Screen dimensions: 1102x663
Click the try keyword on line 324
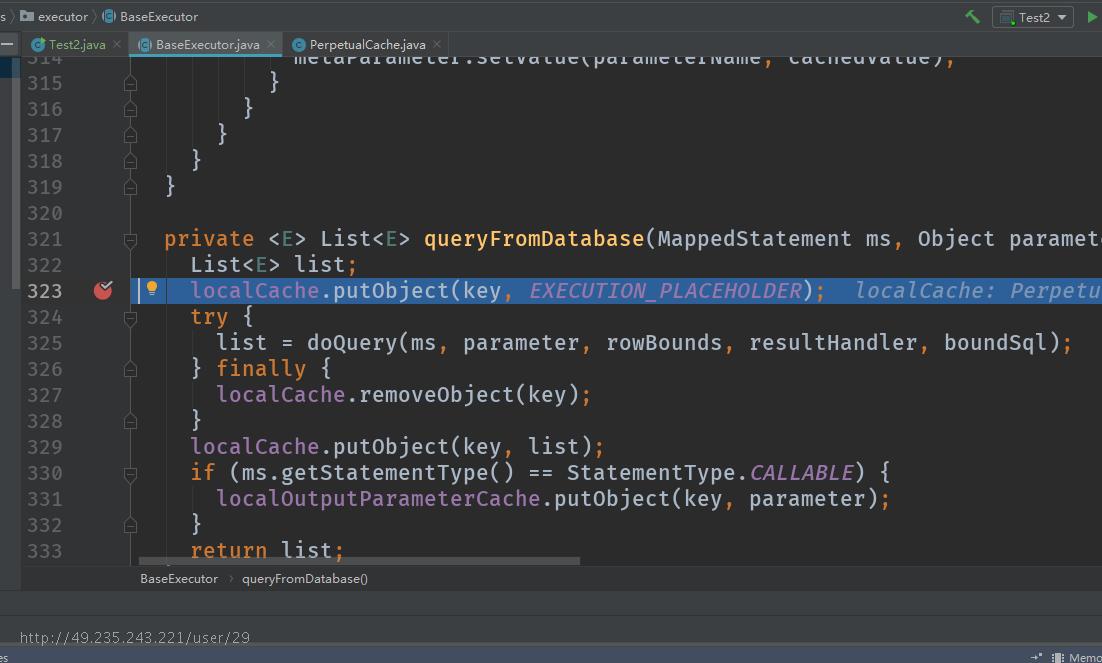[209, 316]
